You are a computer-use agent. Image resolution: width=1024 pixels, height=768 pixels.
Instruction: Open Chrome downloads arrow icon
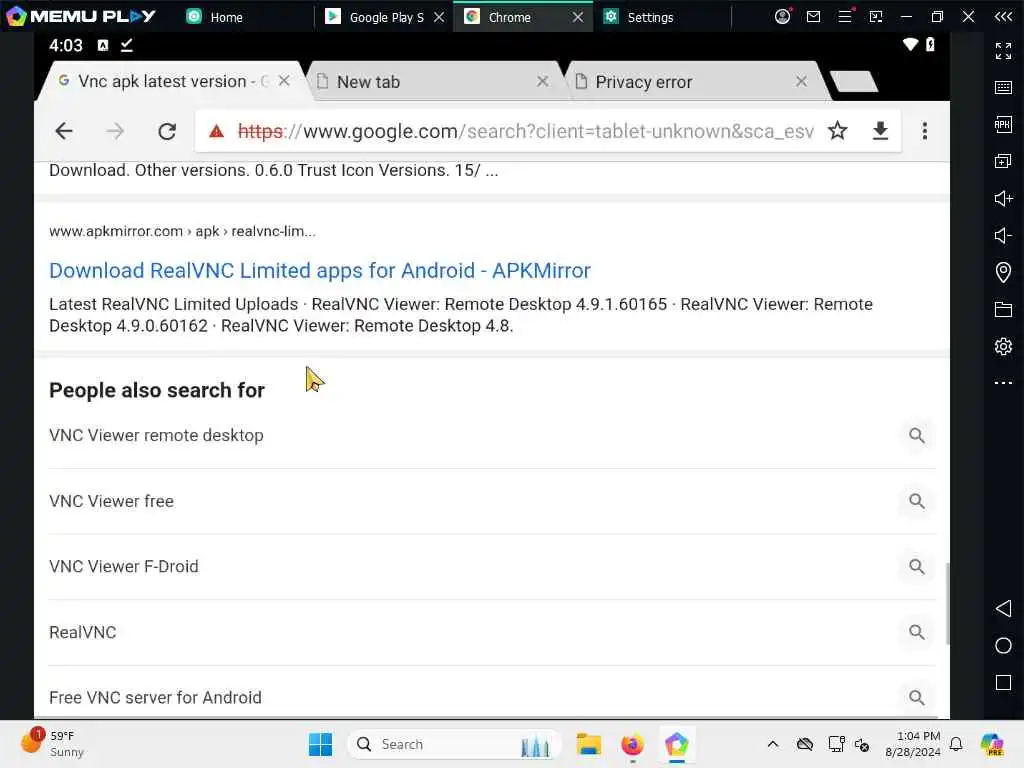click(880, 131)
